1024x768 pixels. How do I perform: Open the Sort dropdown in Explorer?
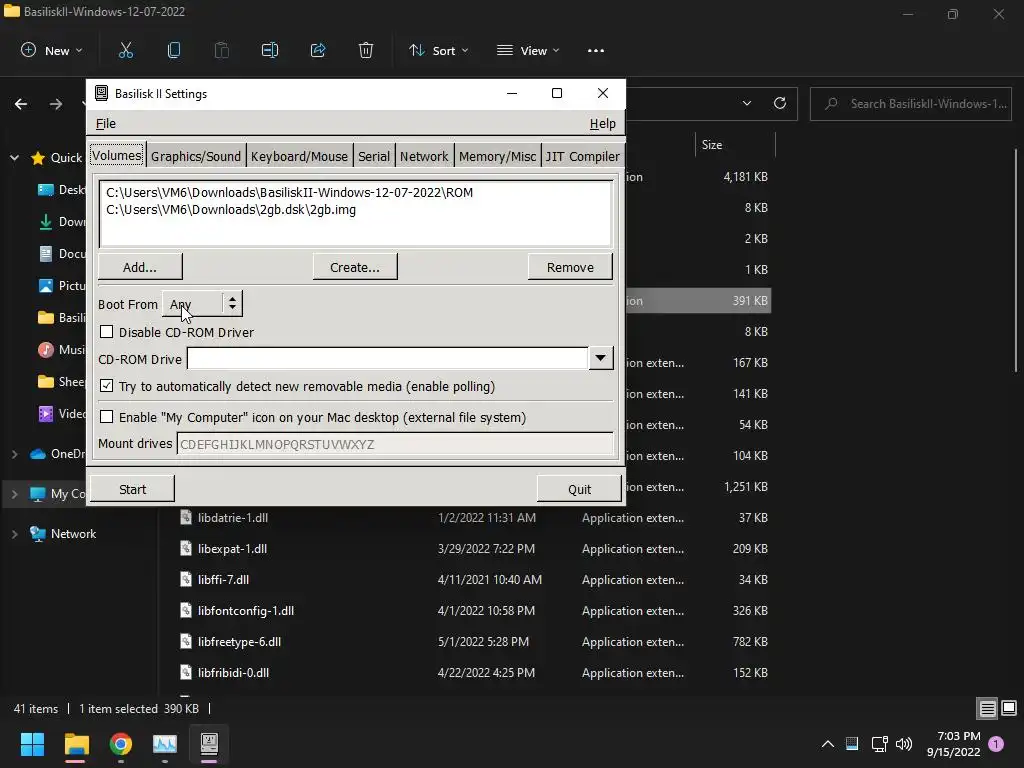pos(439,50)
